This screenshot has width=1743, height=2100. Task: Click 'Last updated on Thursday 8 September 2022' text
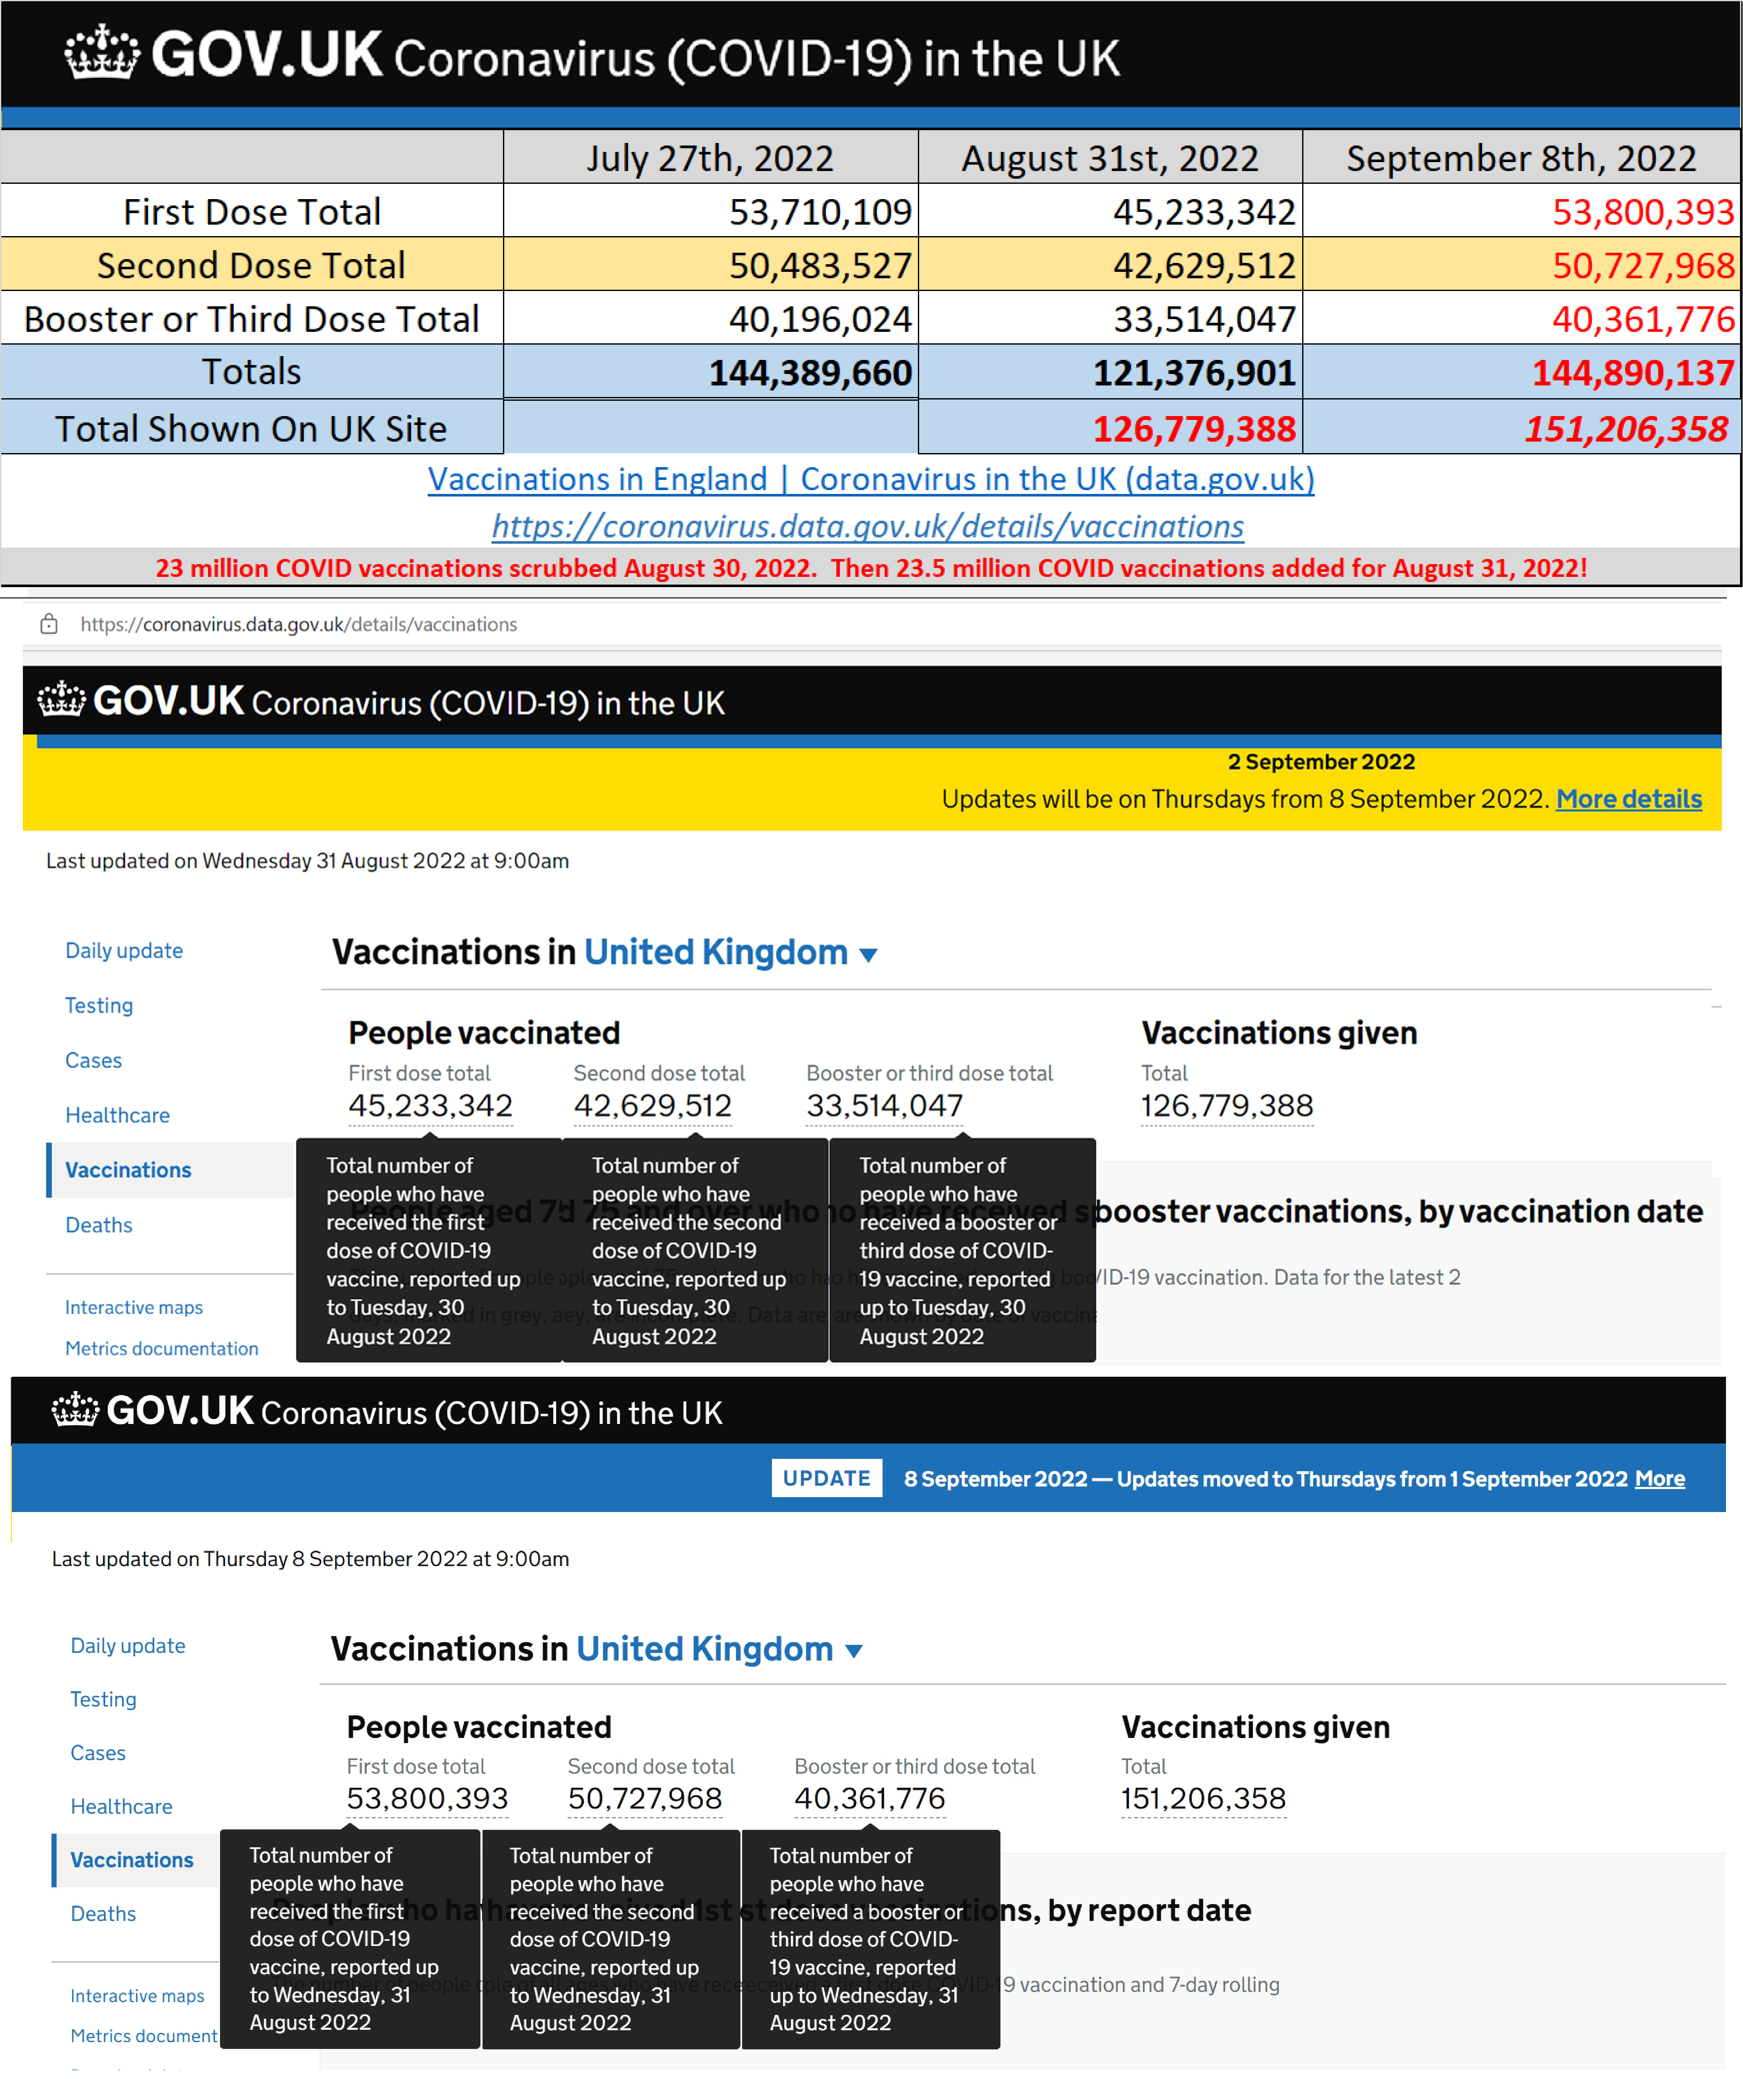(x=310, y=1559)
